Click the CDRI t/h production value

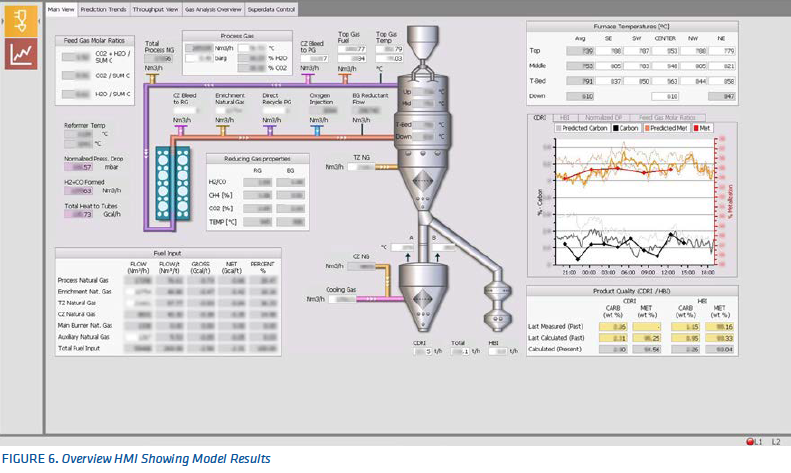[423, 351]
